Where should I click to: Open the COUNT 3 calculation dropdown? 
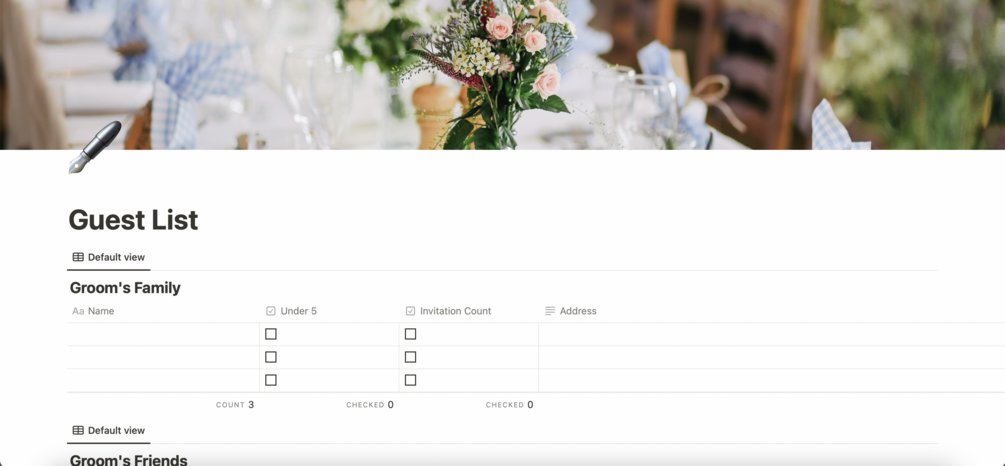pyautogui.click(x=235, y=404)
